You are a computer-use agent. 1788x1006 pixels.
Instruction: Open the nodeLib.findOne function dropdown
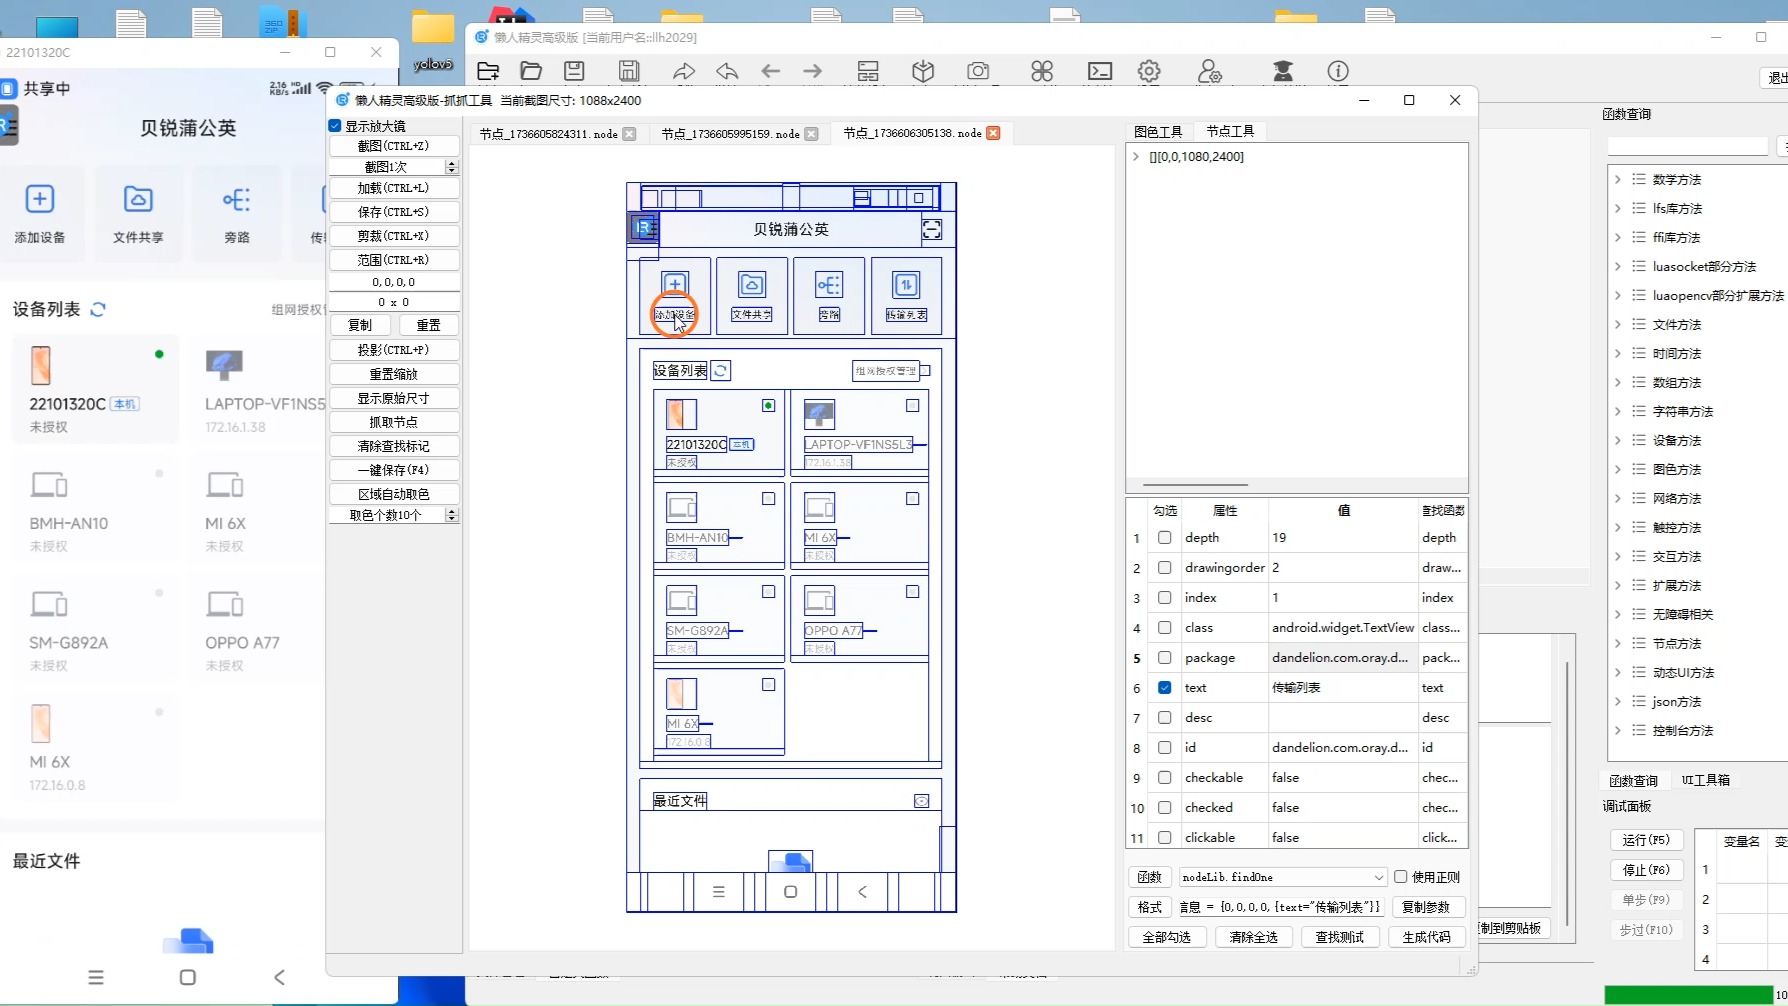pyautogui.click(x=1378, y=877)
